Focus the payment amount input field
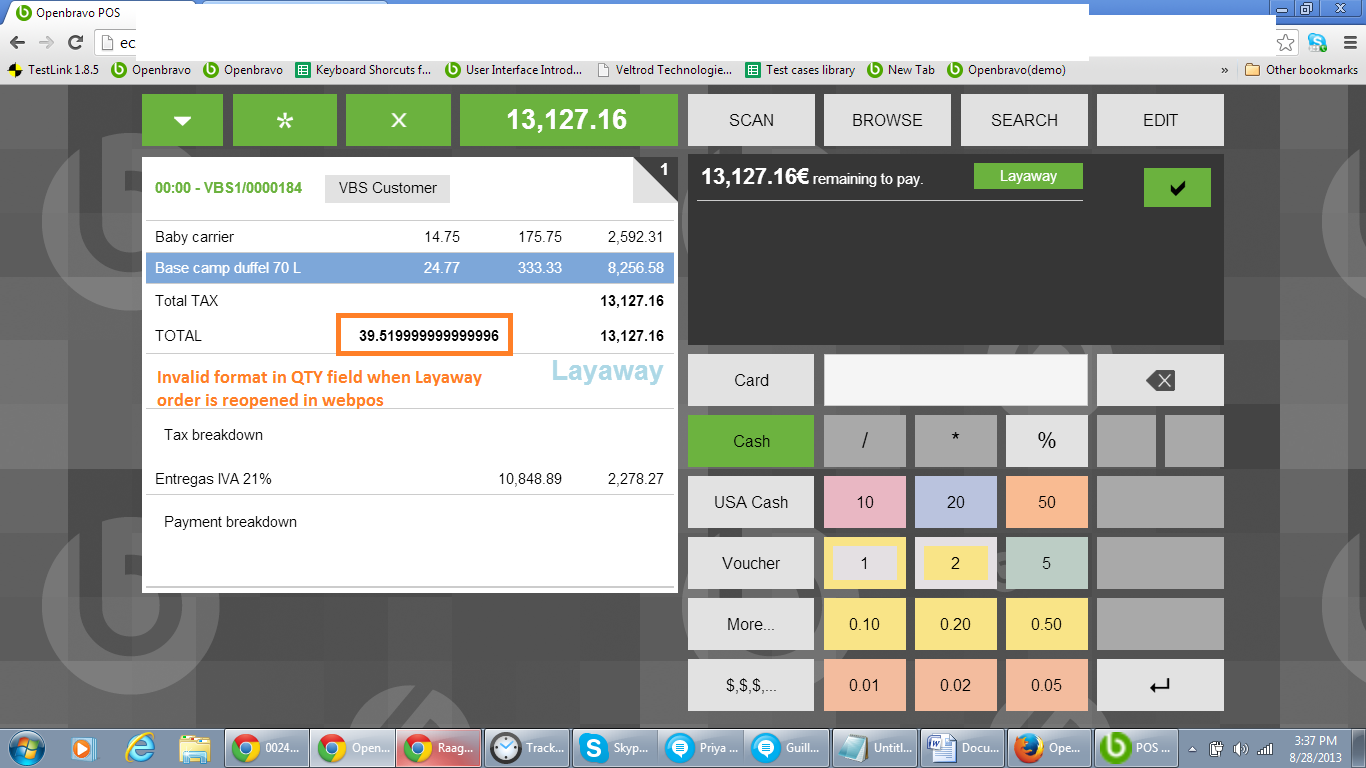This screenshot has width=1366, height=768. click(956, 380)
